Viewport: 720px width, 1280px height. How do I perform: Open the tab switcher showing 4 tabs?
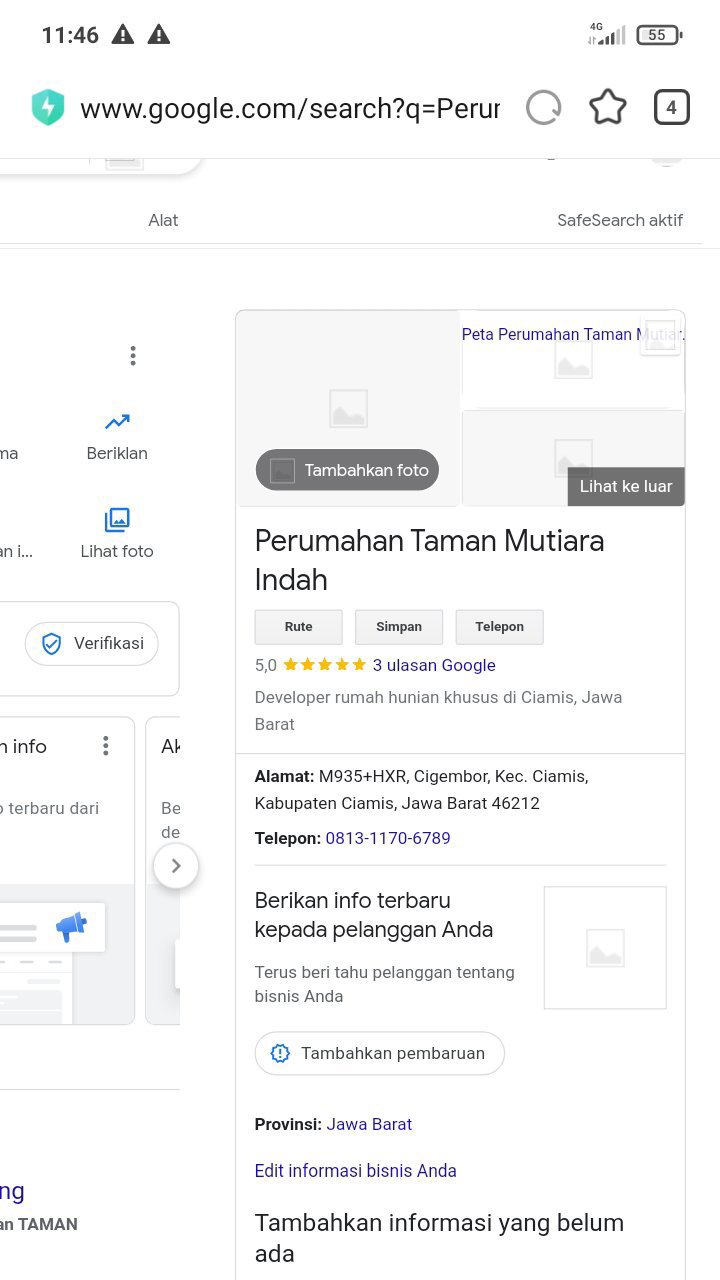[x=671, y=108]
